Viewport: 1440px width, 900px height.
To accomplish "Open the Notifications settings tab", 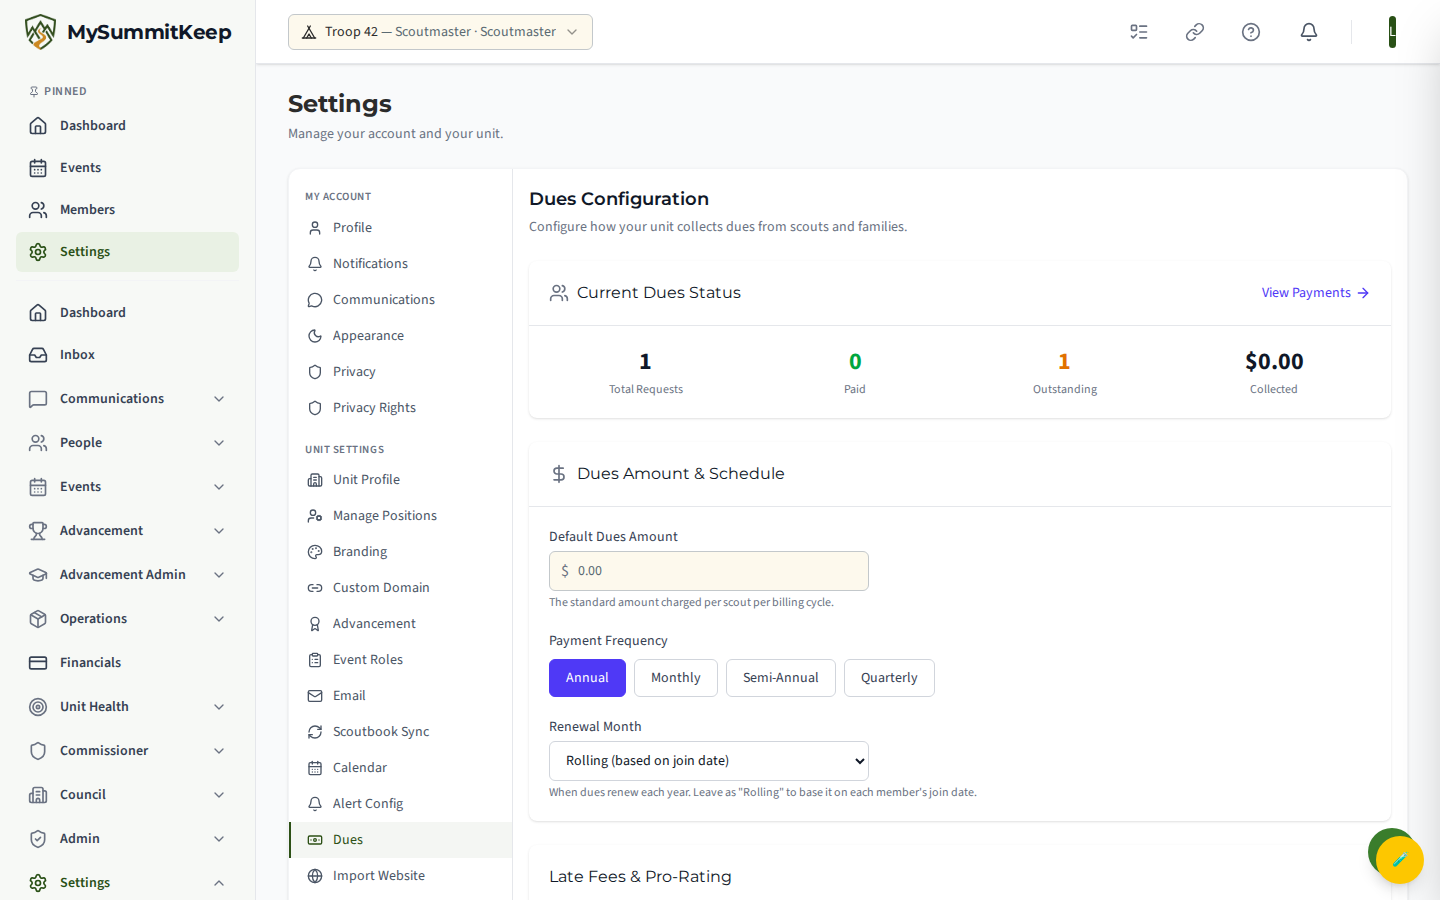I will [x=400, y=264].
